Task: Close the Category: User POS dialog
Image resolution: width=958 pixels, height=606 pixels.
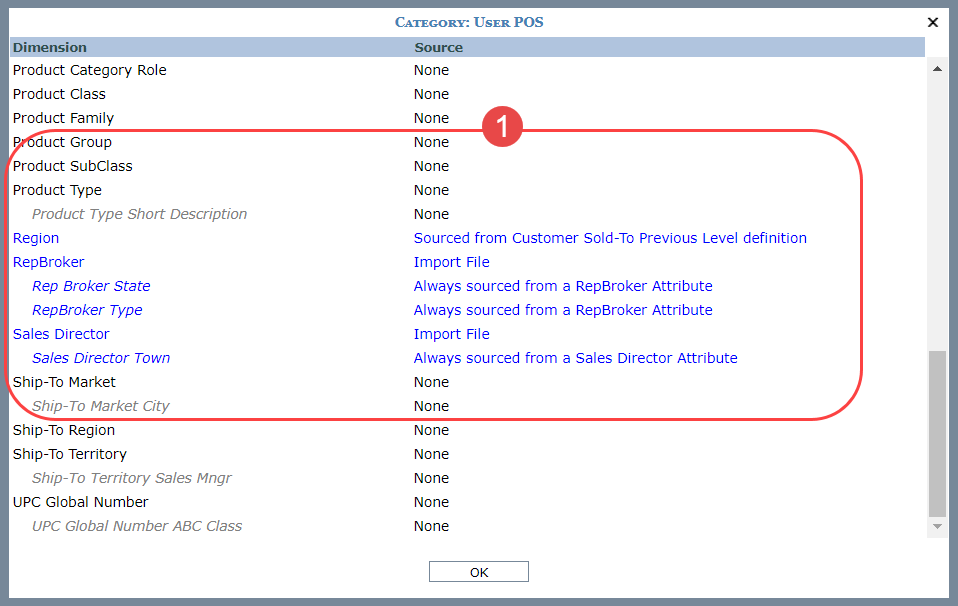Action: pyautogui.click(x=932, y=22)
